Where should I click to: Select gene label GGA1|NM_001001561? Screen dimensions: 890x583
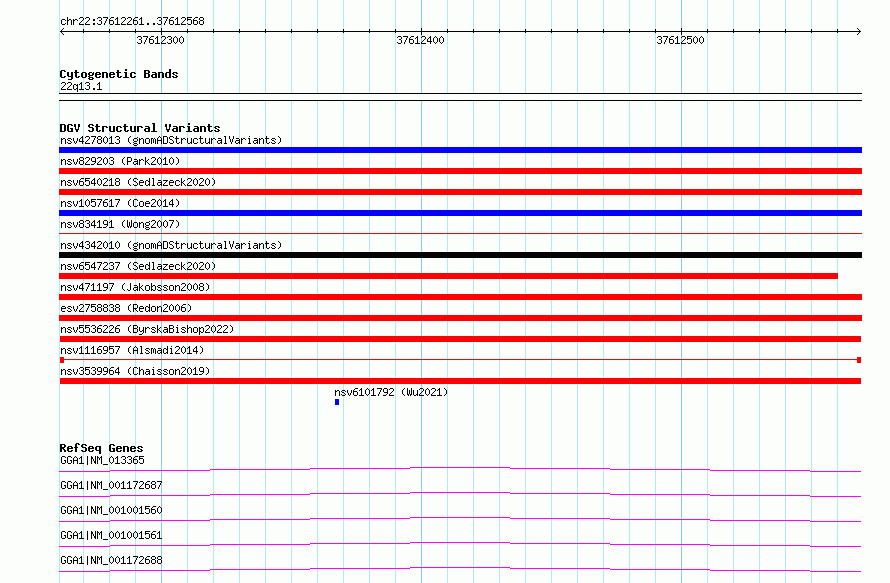[111, 535]
